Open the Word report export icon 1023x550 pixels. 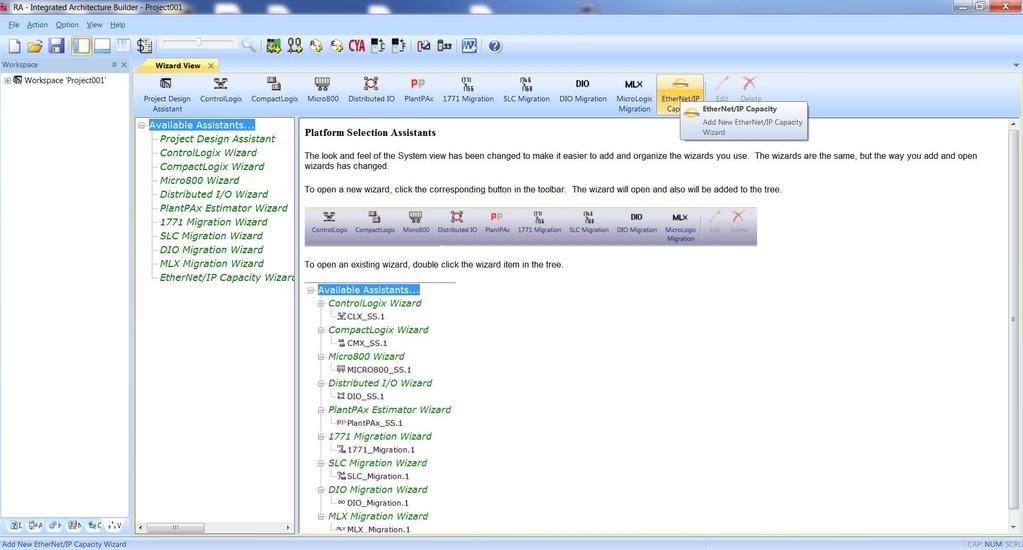coord(469,46)
